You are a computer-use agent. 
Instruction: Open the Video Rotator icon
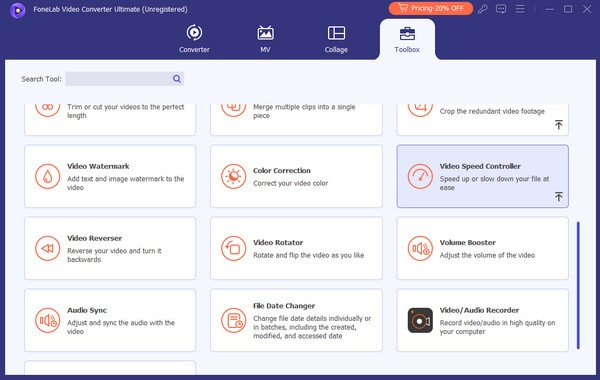point(233,248)
